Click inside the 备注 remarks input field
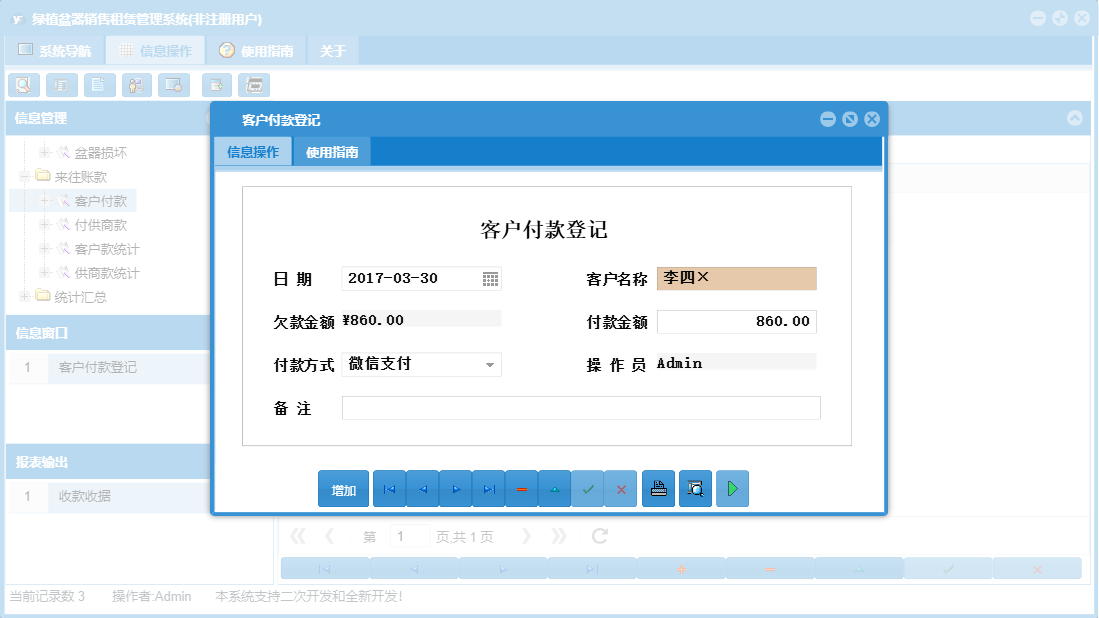The width and height of the screenshot is (1099, 618). coord(580,408)
